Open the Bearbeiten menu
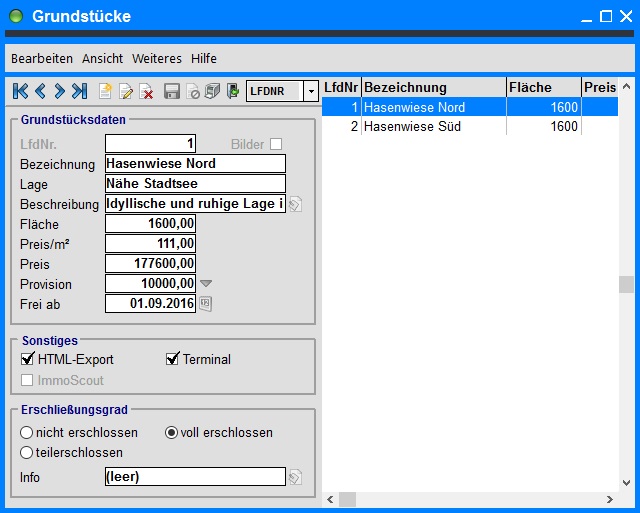Screen dimensions: 640x513 point(42,59)
